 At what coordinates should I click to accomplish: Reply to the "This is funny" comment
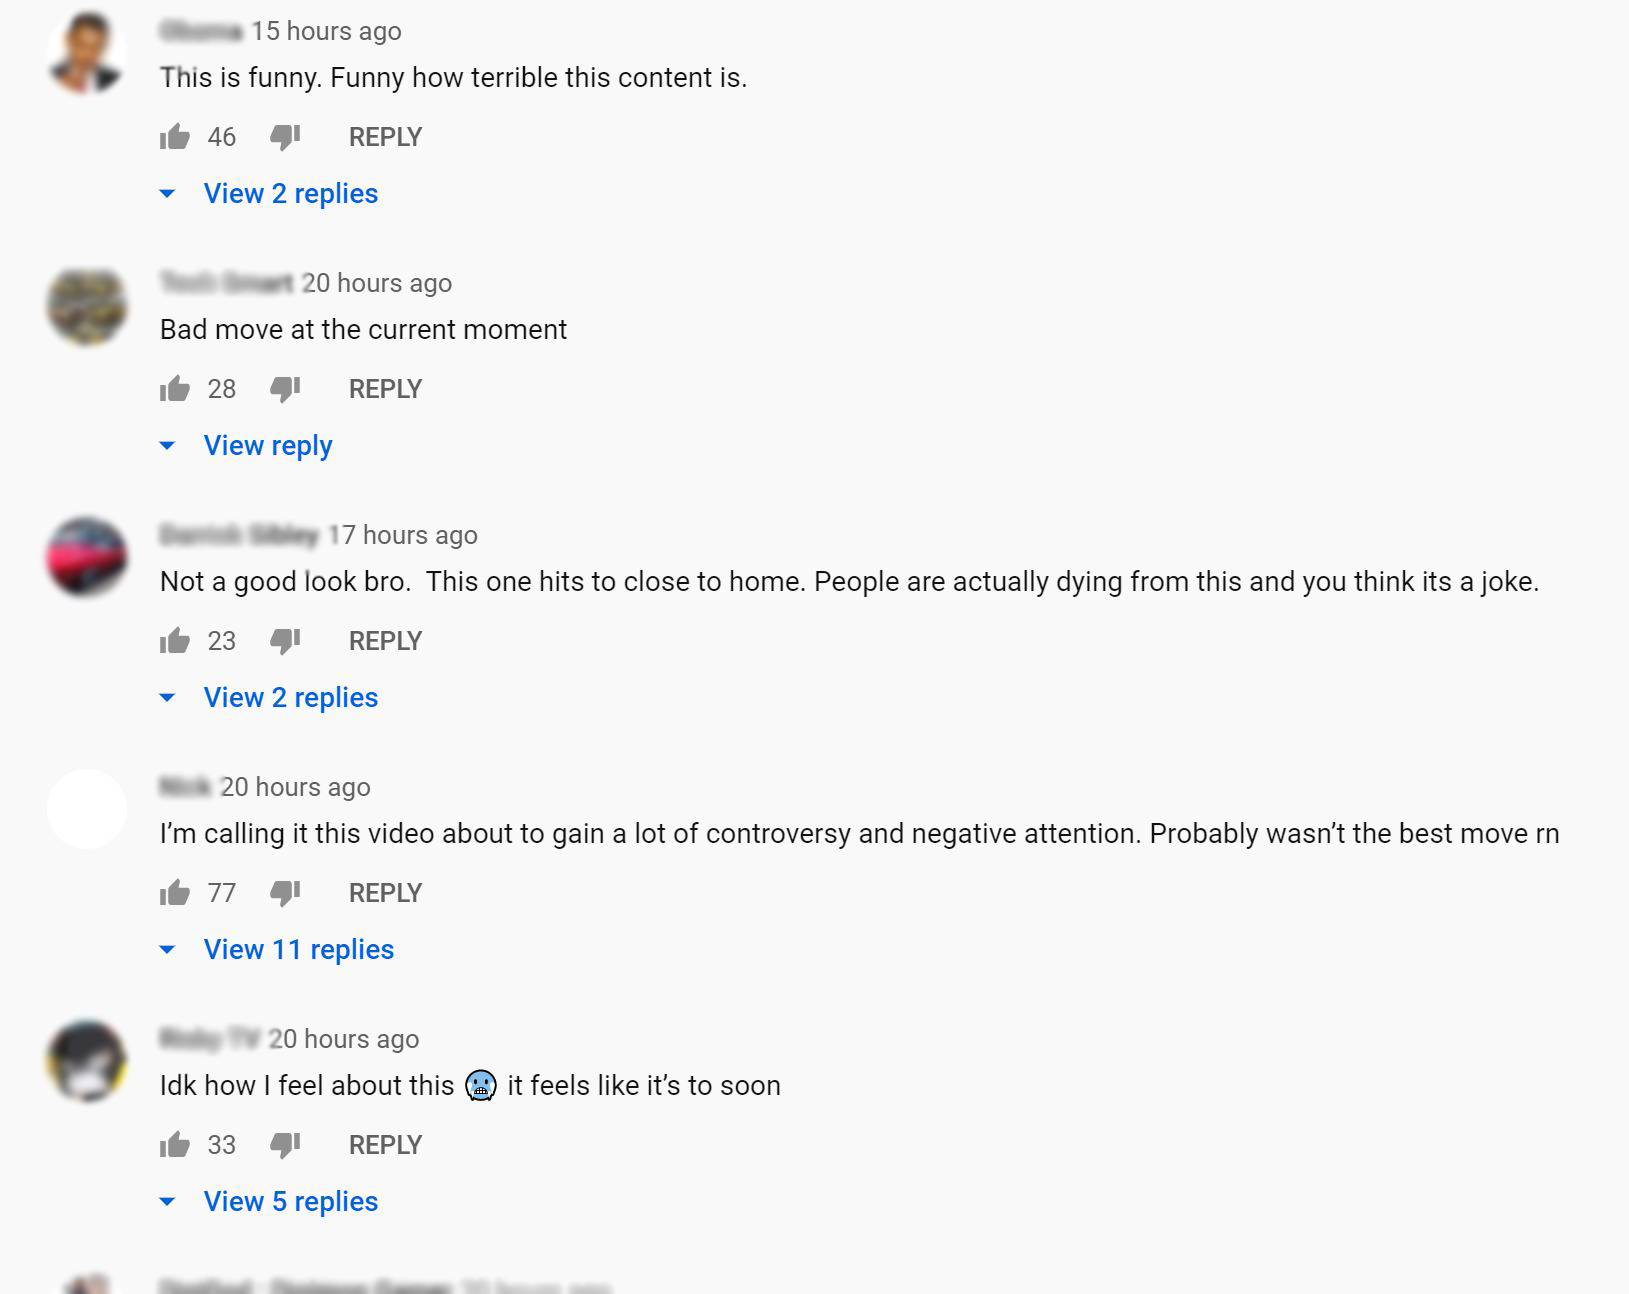point(385,137)
